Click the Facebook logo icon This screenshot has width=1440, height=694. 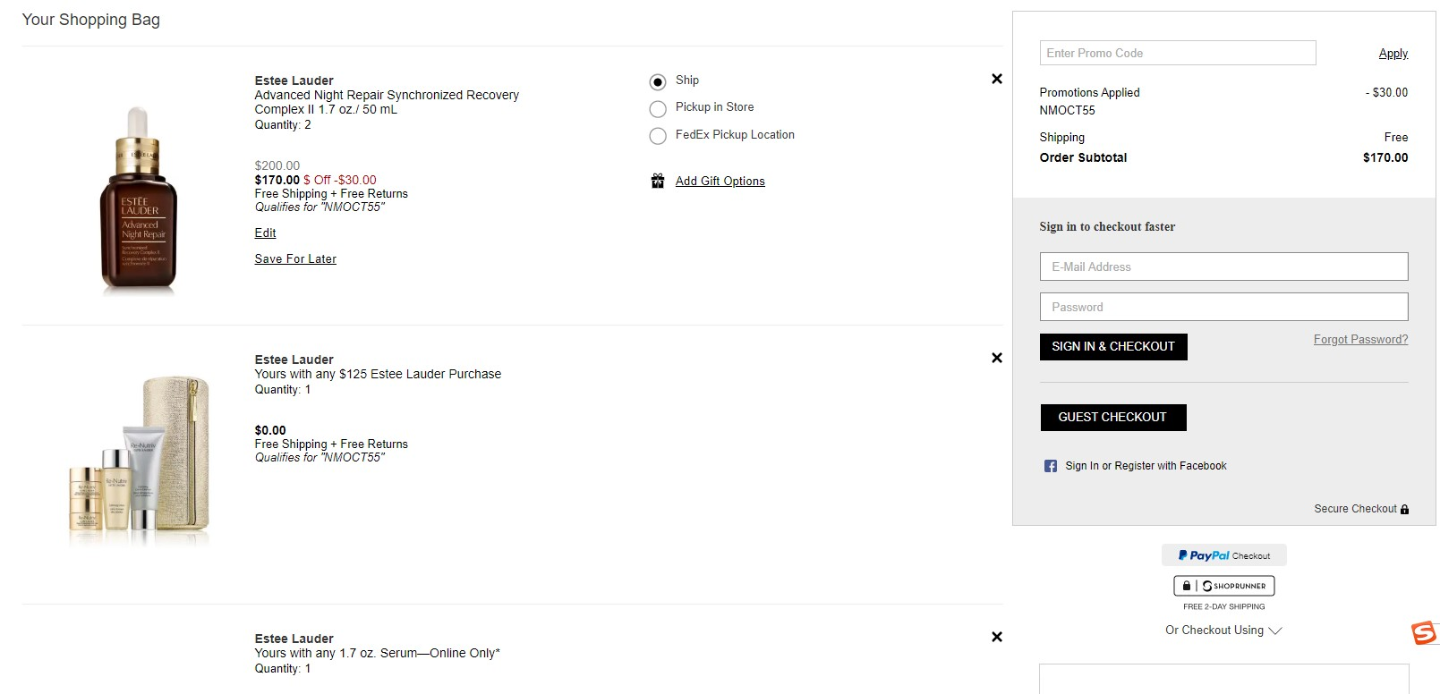point(1051,466)
